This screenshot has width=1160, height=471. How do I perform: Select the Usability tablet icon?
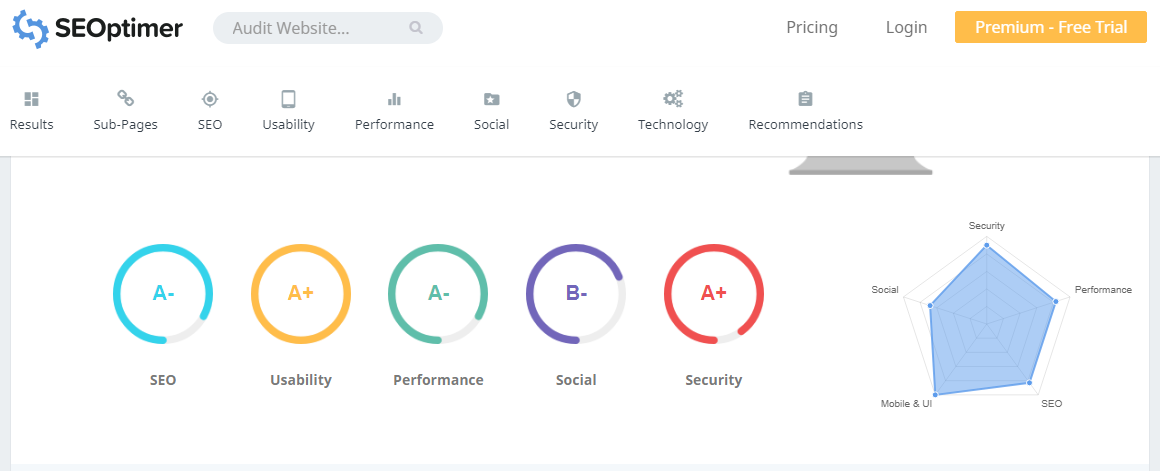click(x=289, y=99)
